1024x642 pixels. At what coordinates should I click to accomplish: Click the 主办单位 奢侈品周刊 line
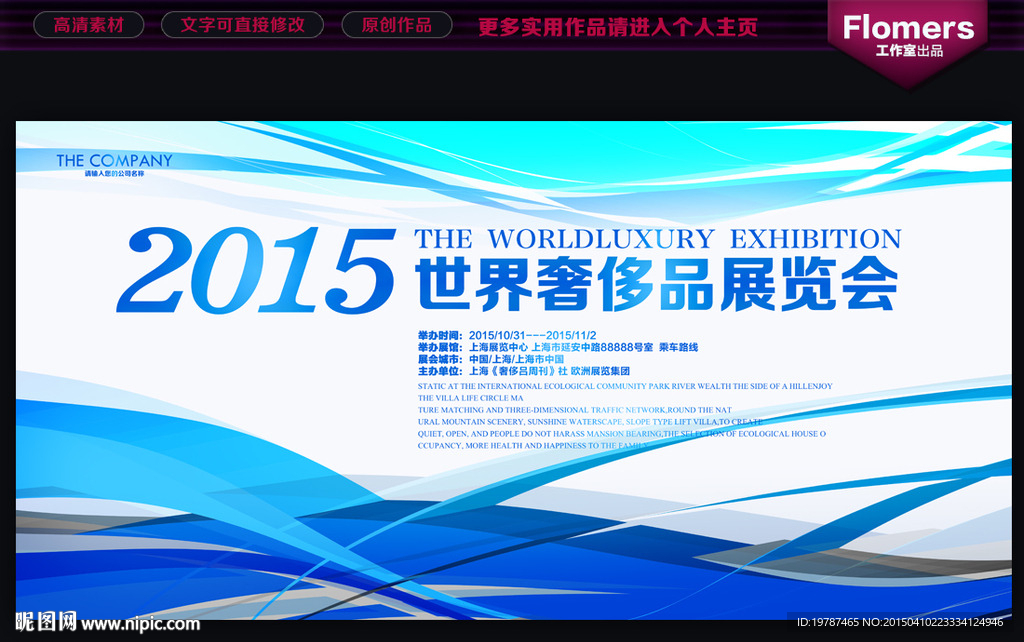(x=524, y=371)
